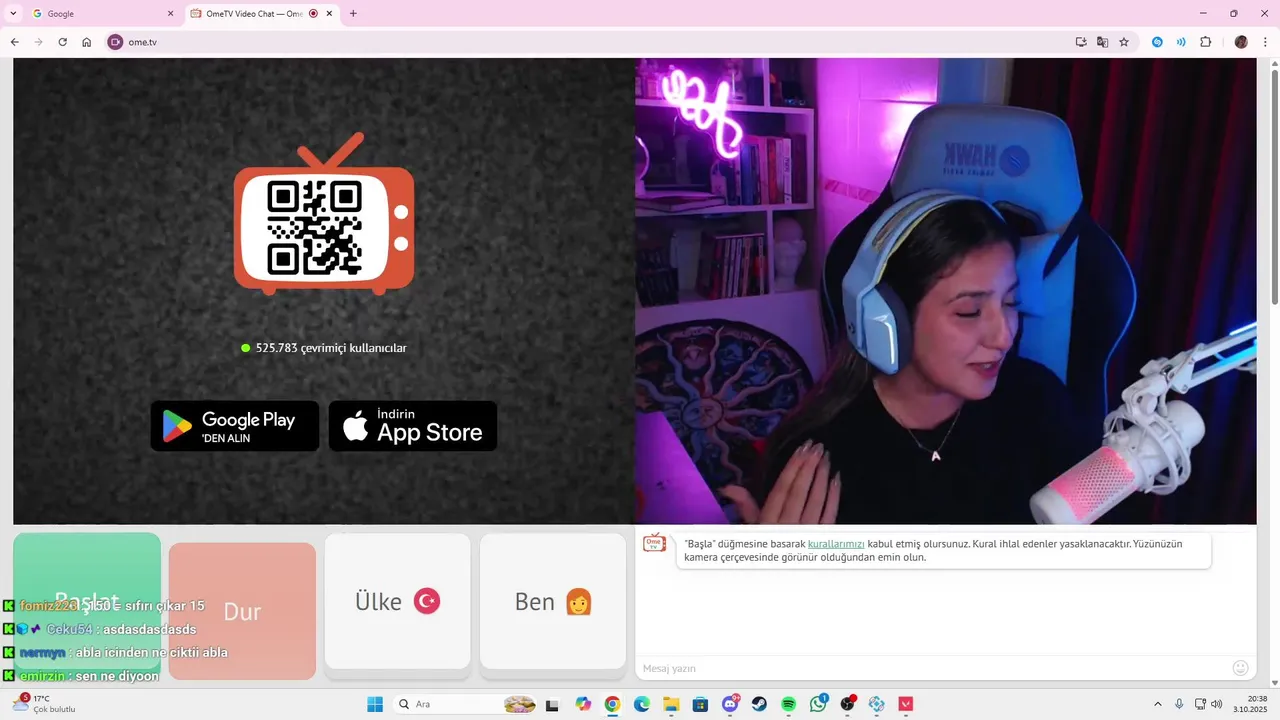Click the microphone tray icon
Image resolution: width=1280 pixels, height=720 pixels.
point(1180,704)
